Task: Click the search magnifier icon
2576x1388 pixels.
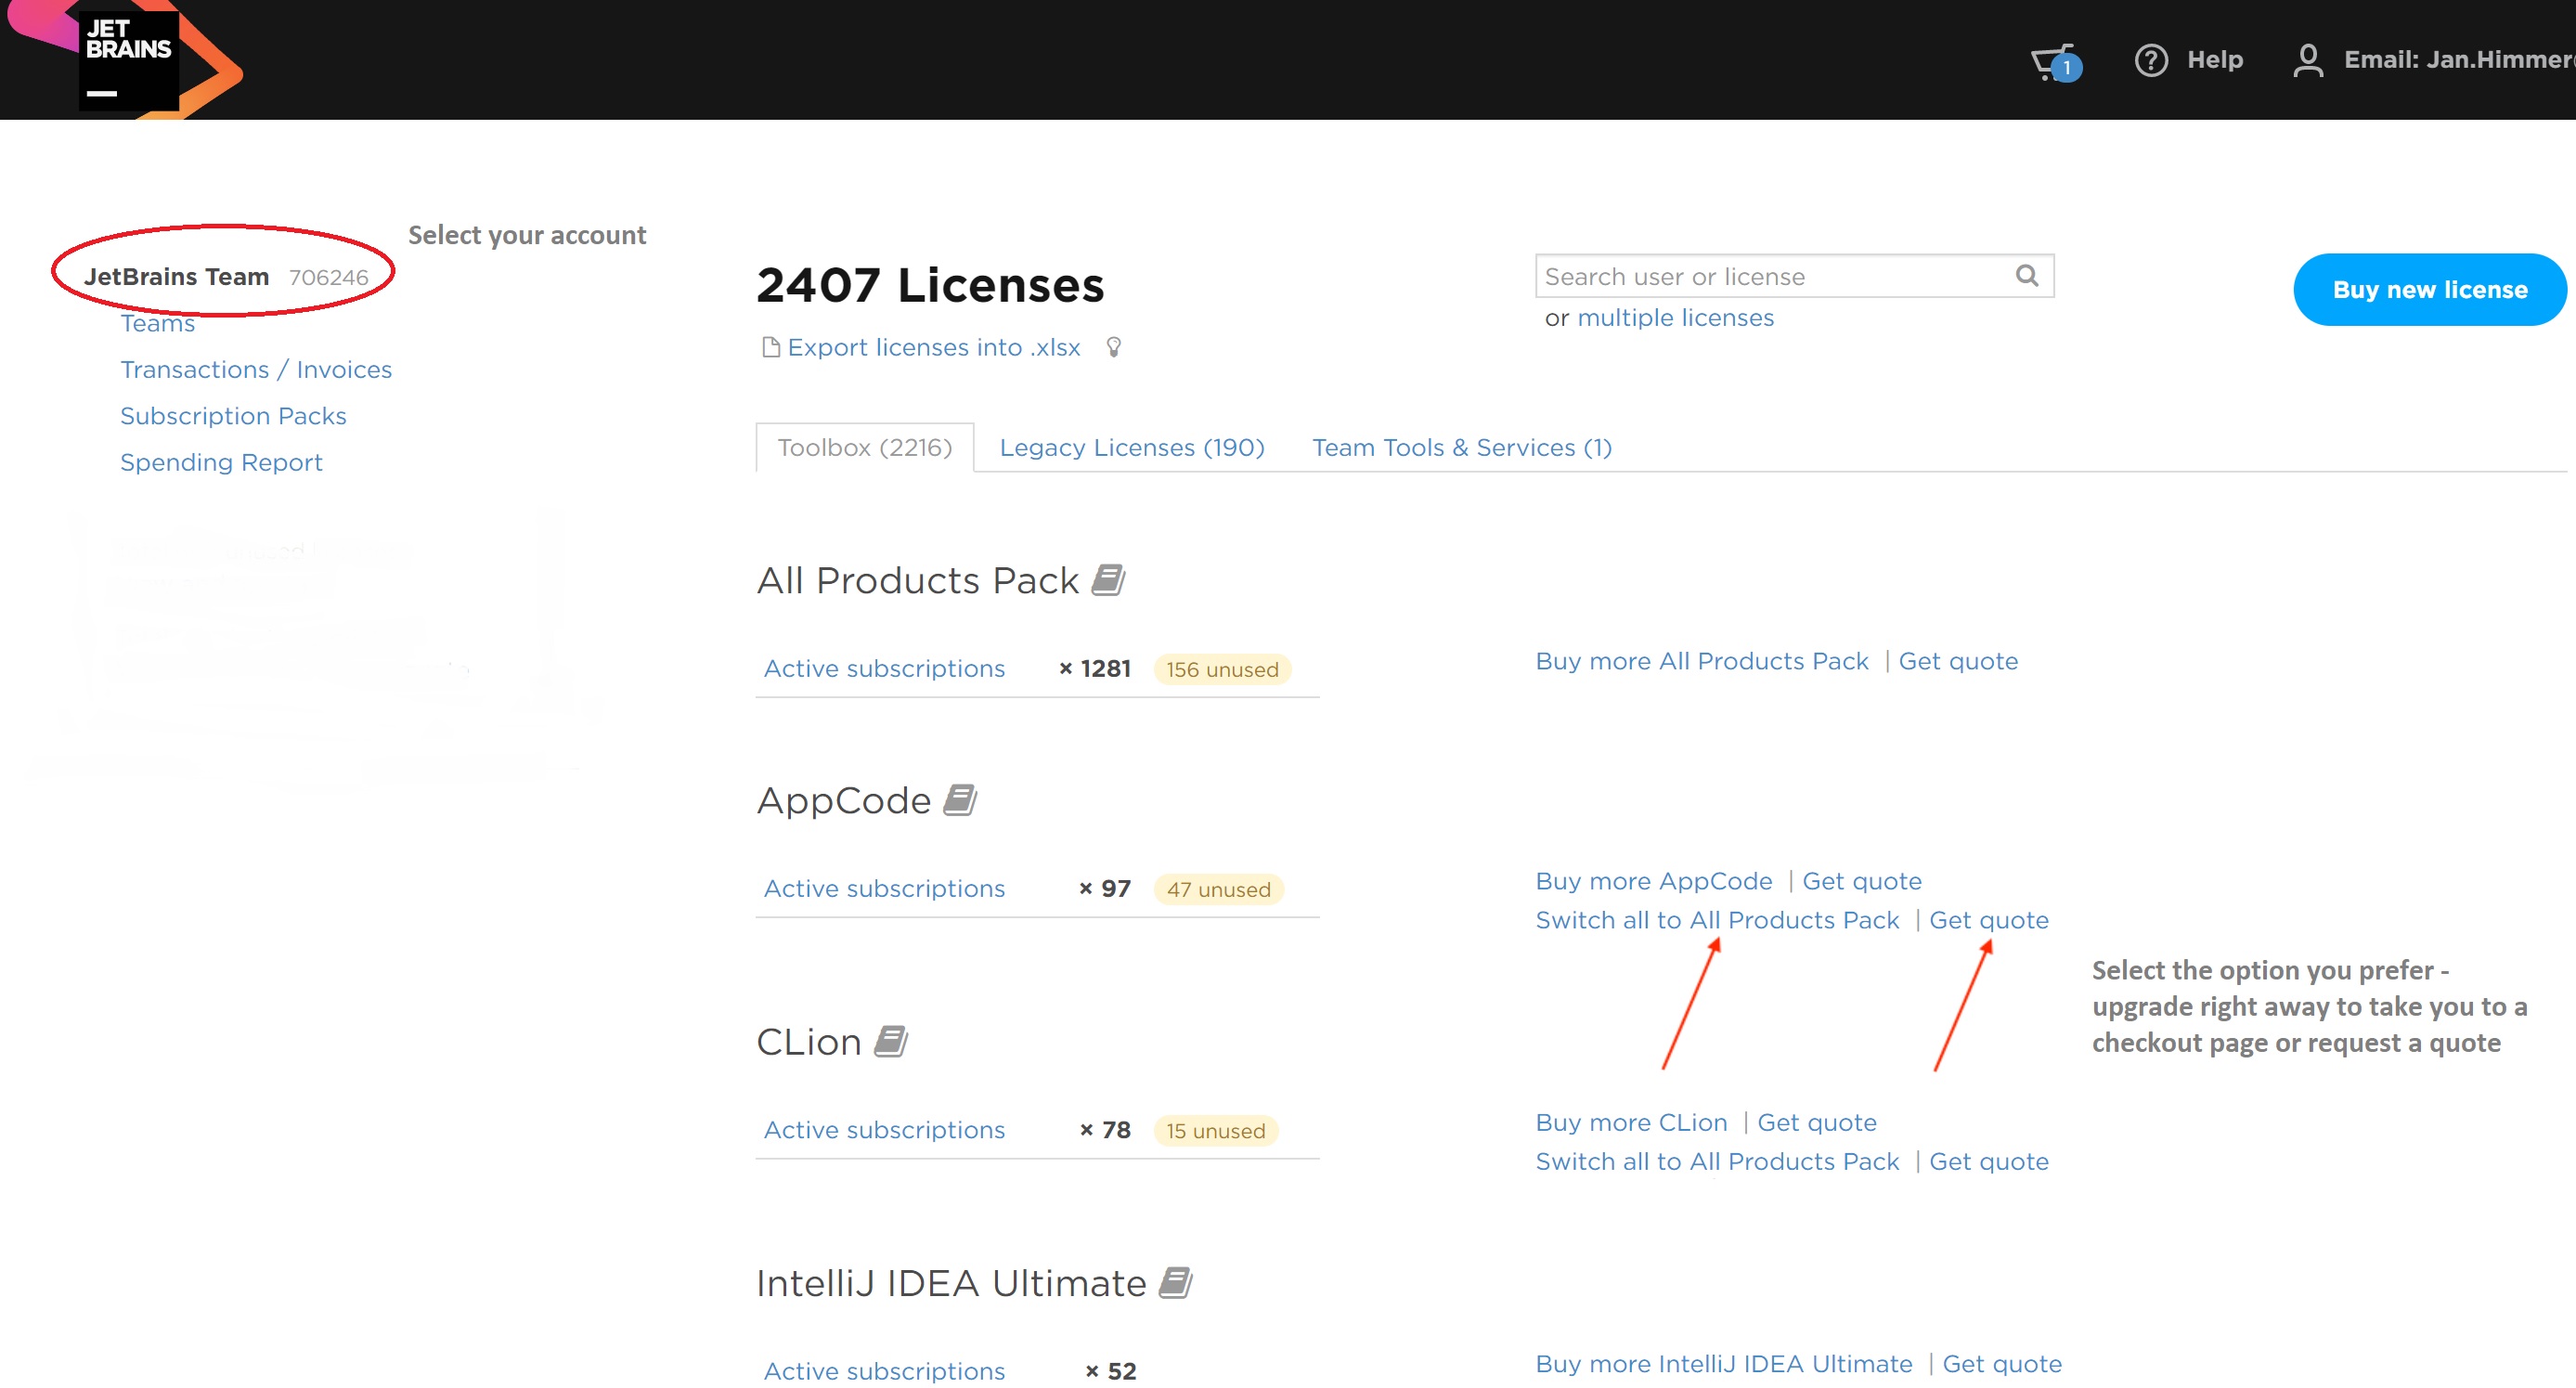Action: coord(2026,275)
